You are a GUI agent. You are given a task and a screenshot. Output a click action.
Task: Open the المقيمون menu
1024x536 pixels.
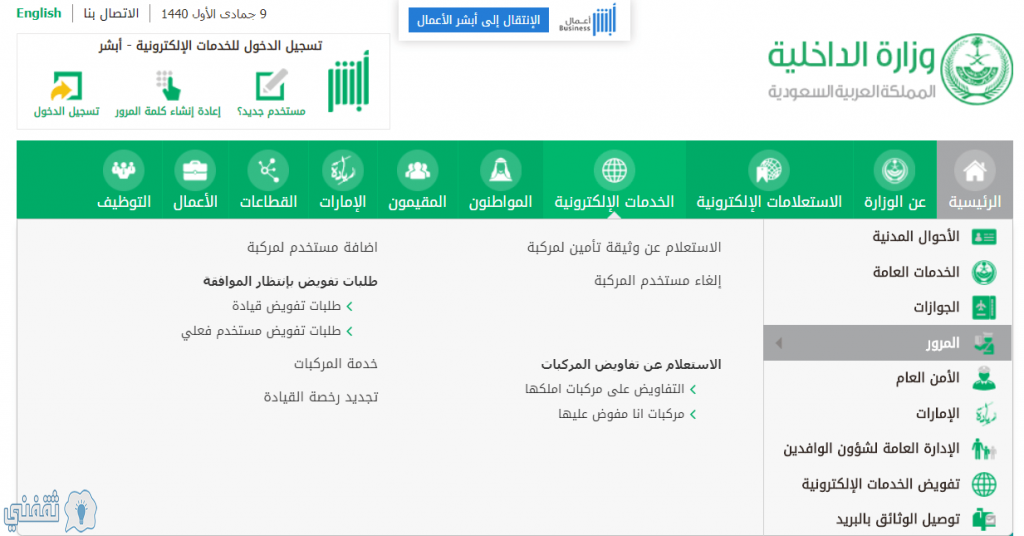[417, 180]
